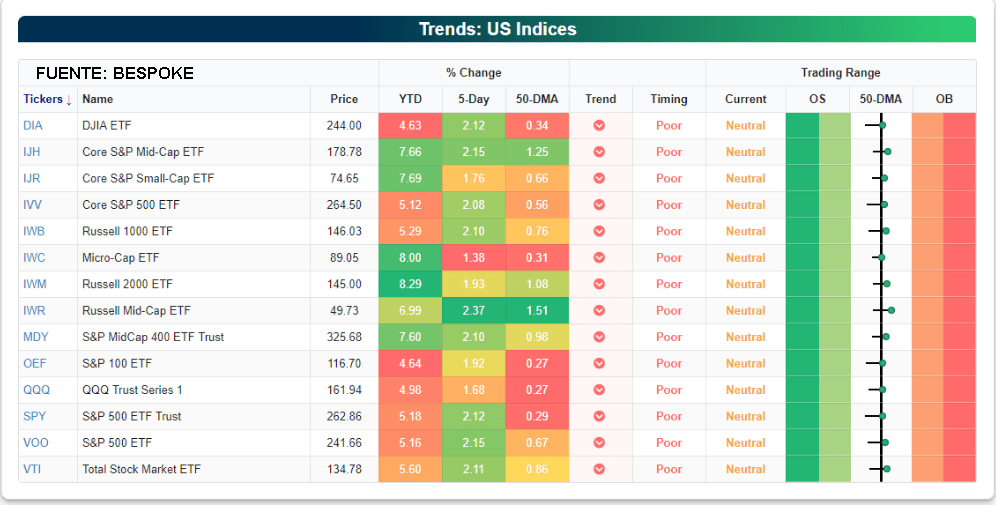Click the DIA row downtrend arrow icon
996x511 pixels.
point(600,126)
